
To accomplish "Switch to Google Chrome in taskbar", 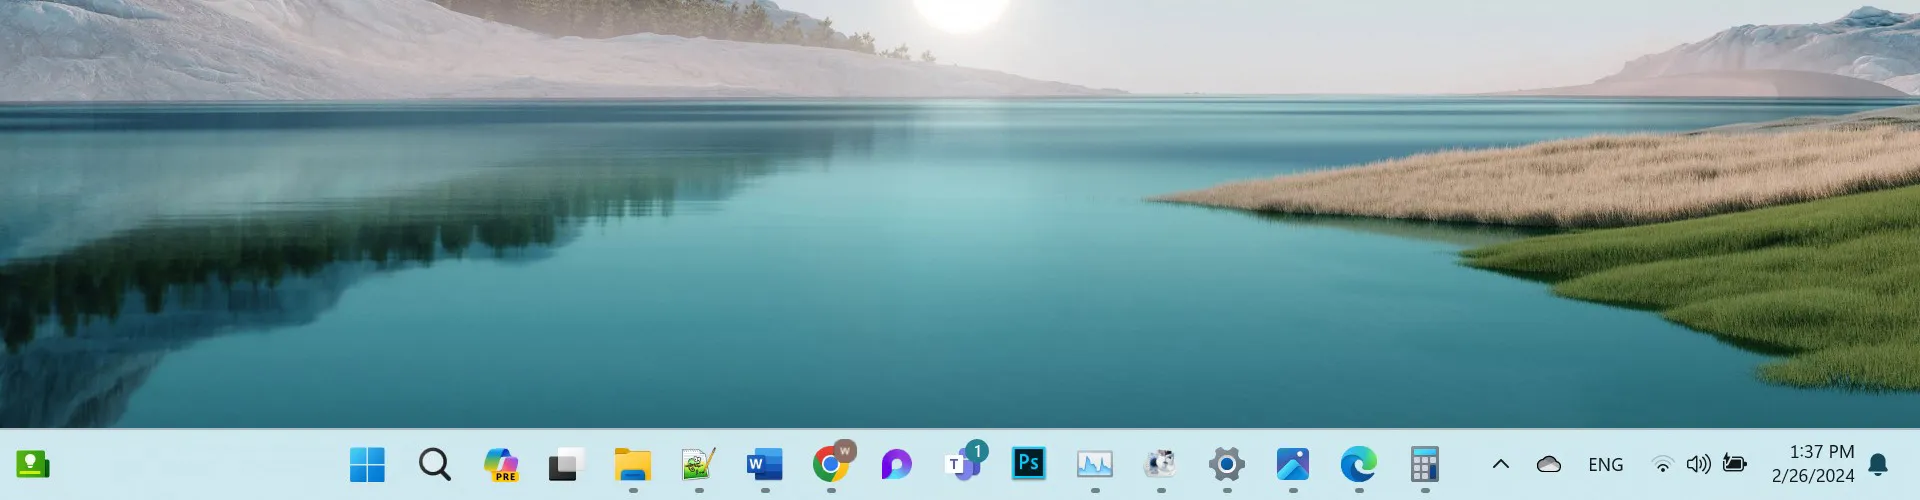I will tap(831, 463).
